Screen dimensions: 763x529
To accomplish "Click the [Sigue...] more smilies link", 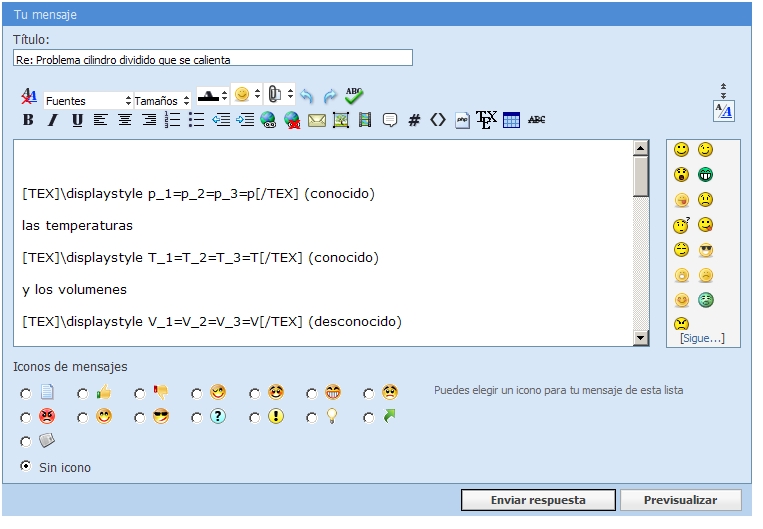I will [702, 338].
